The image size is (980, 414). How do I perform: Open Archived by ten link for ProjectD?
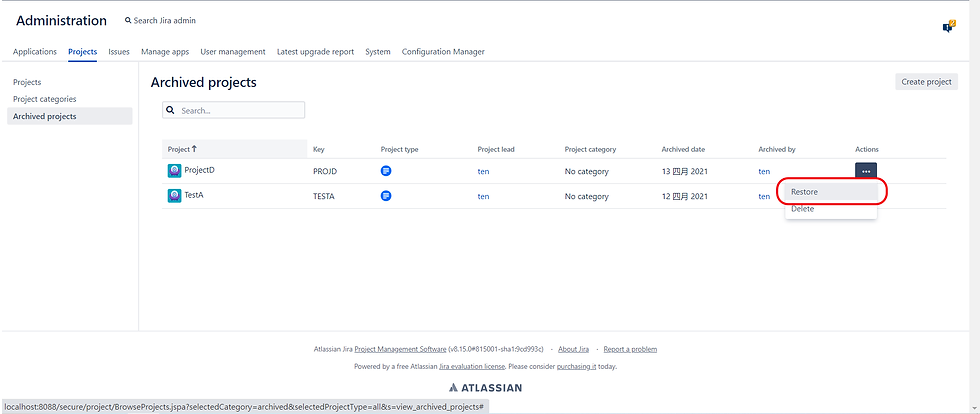[x=764, y=171]
